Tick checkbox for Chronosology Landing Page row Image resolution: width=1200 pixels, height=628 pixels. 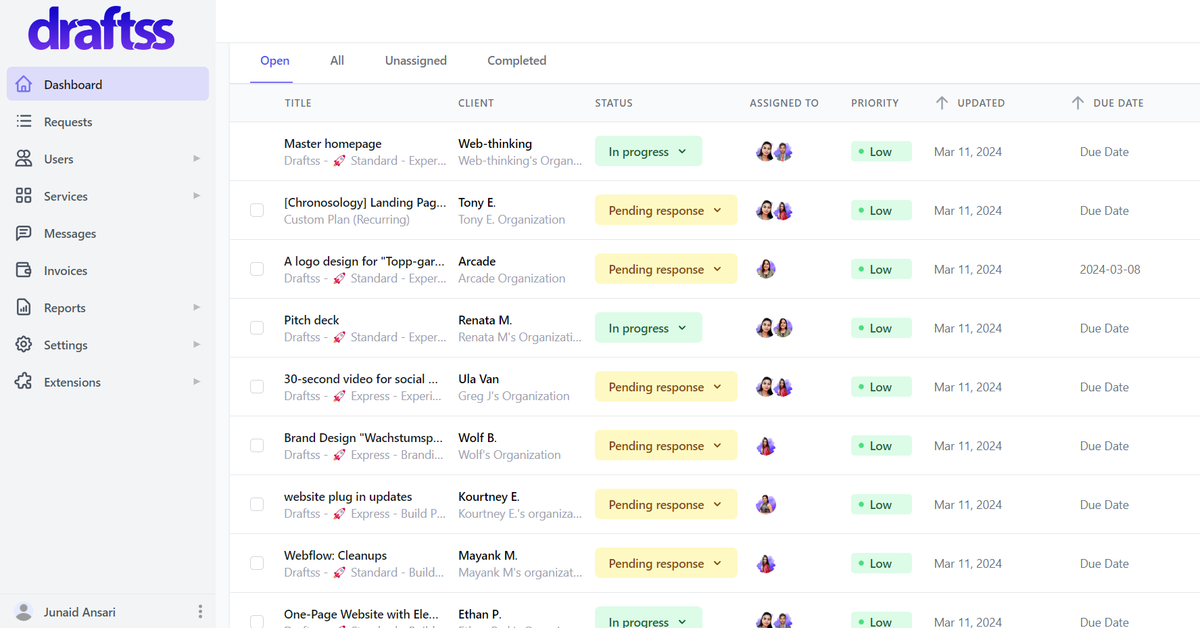pyautogui.click(x=257, y=211)
